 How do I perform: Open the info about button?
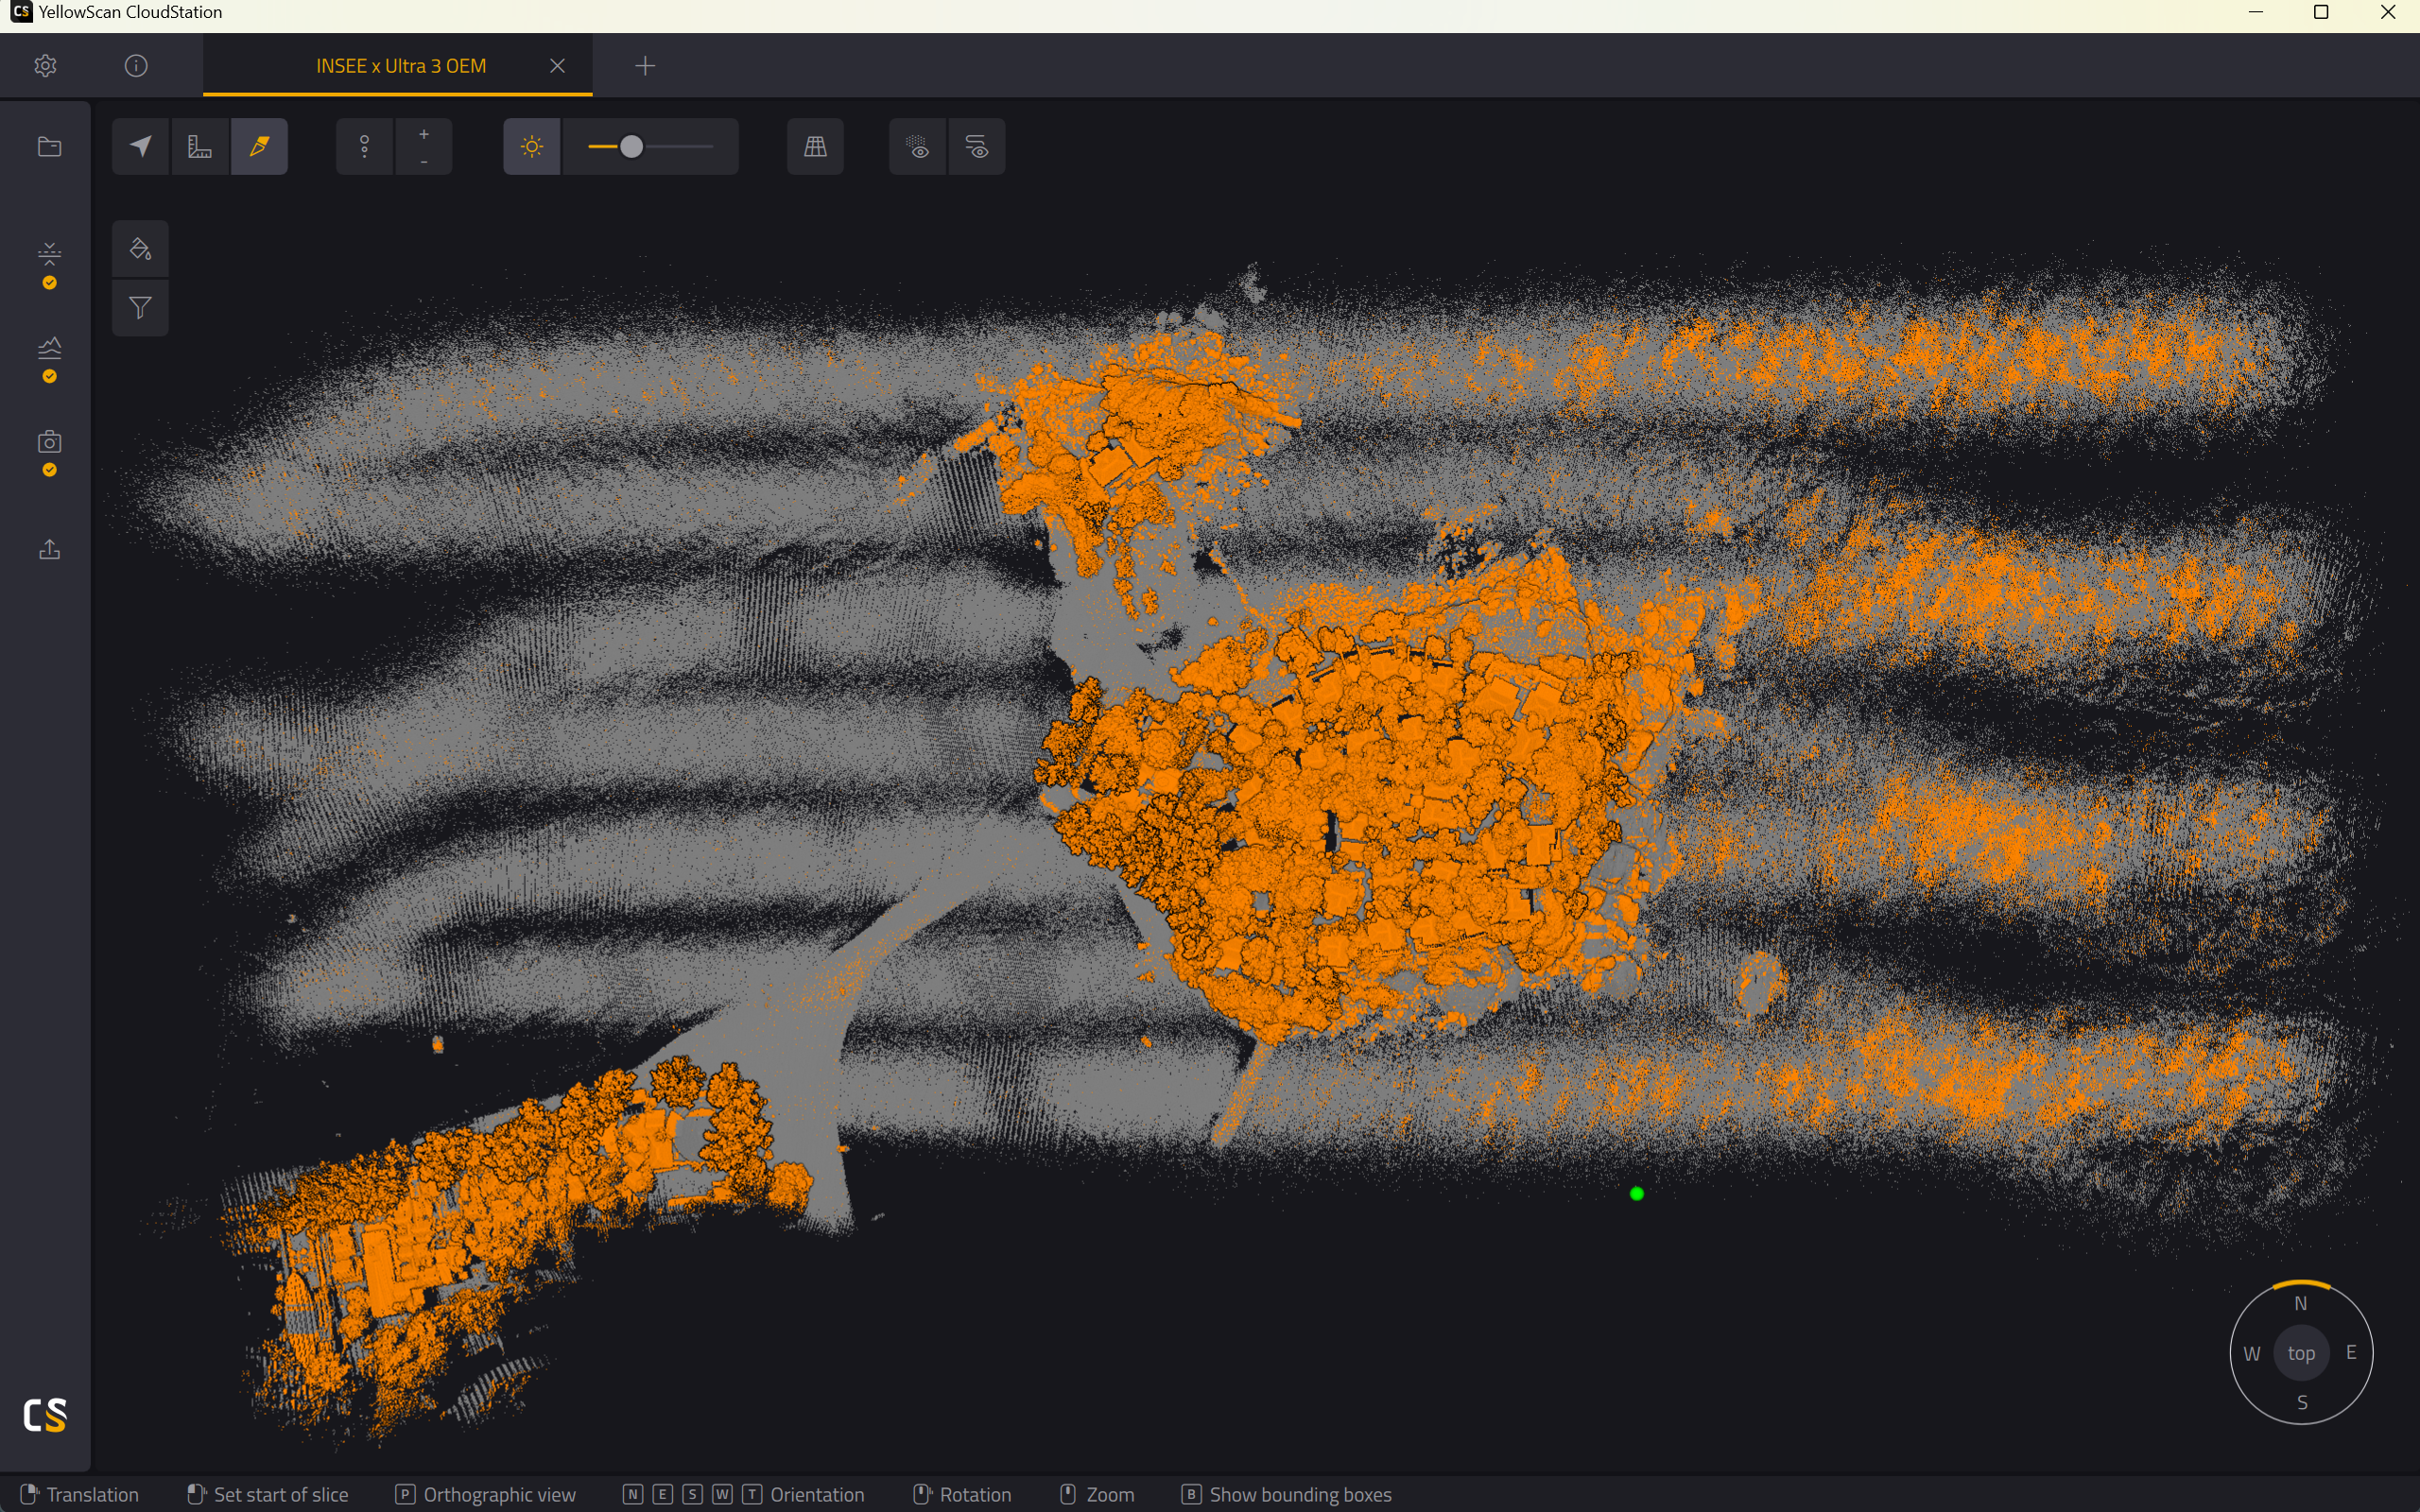[136, 66]
